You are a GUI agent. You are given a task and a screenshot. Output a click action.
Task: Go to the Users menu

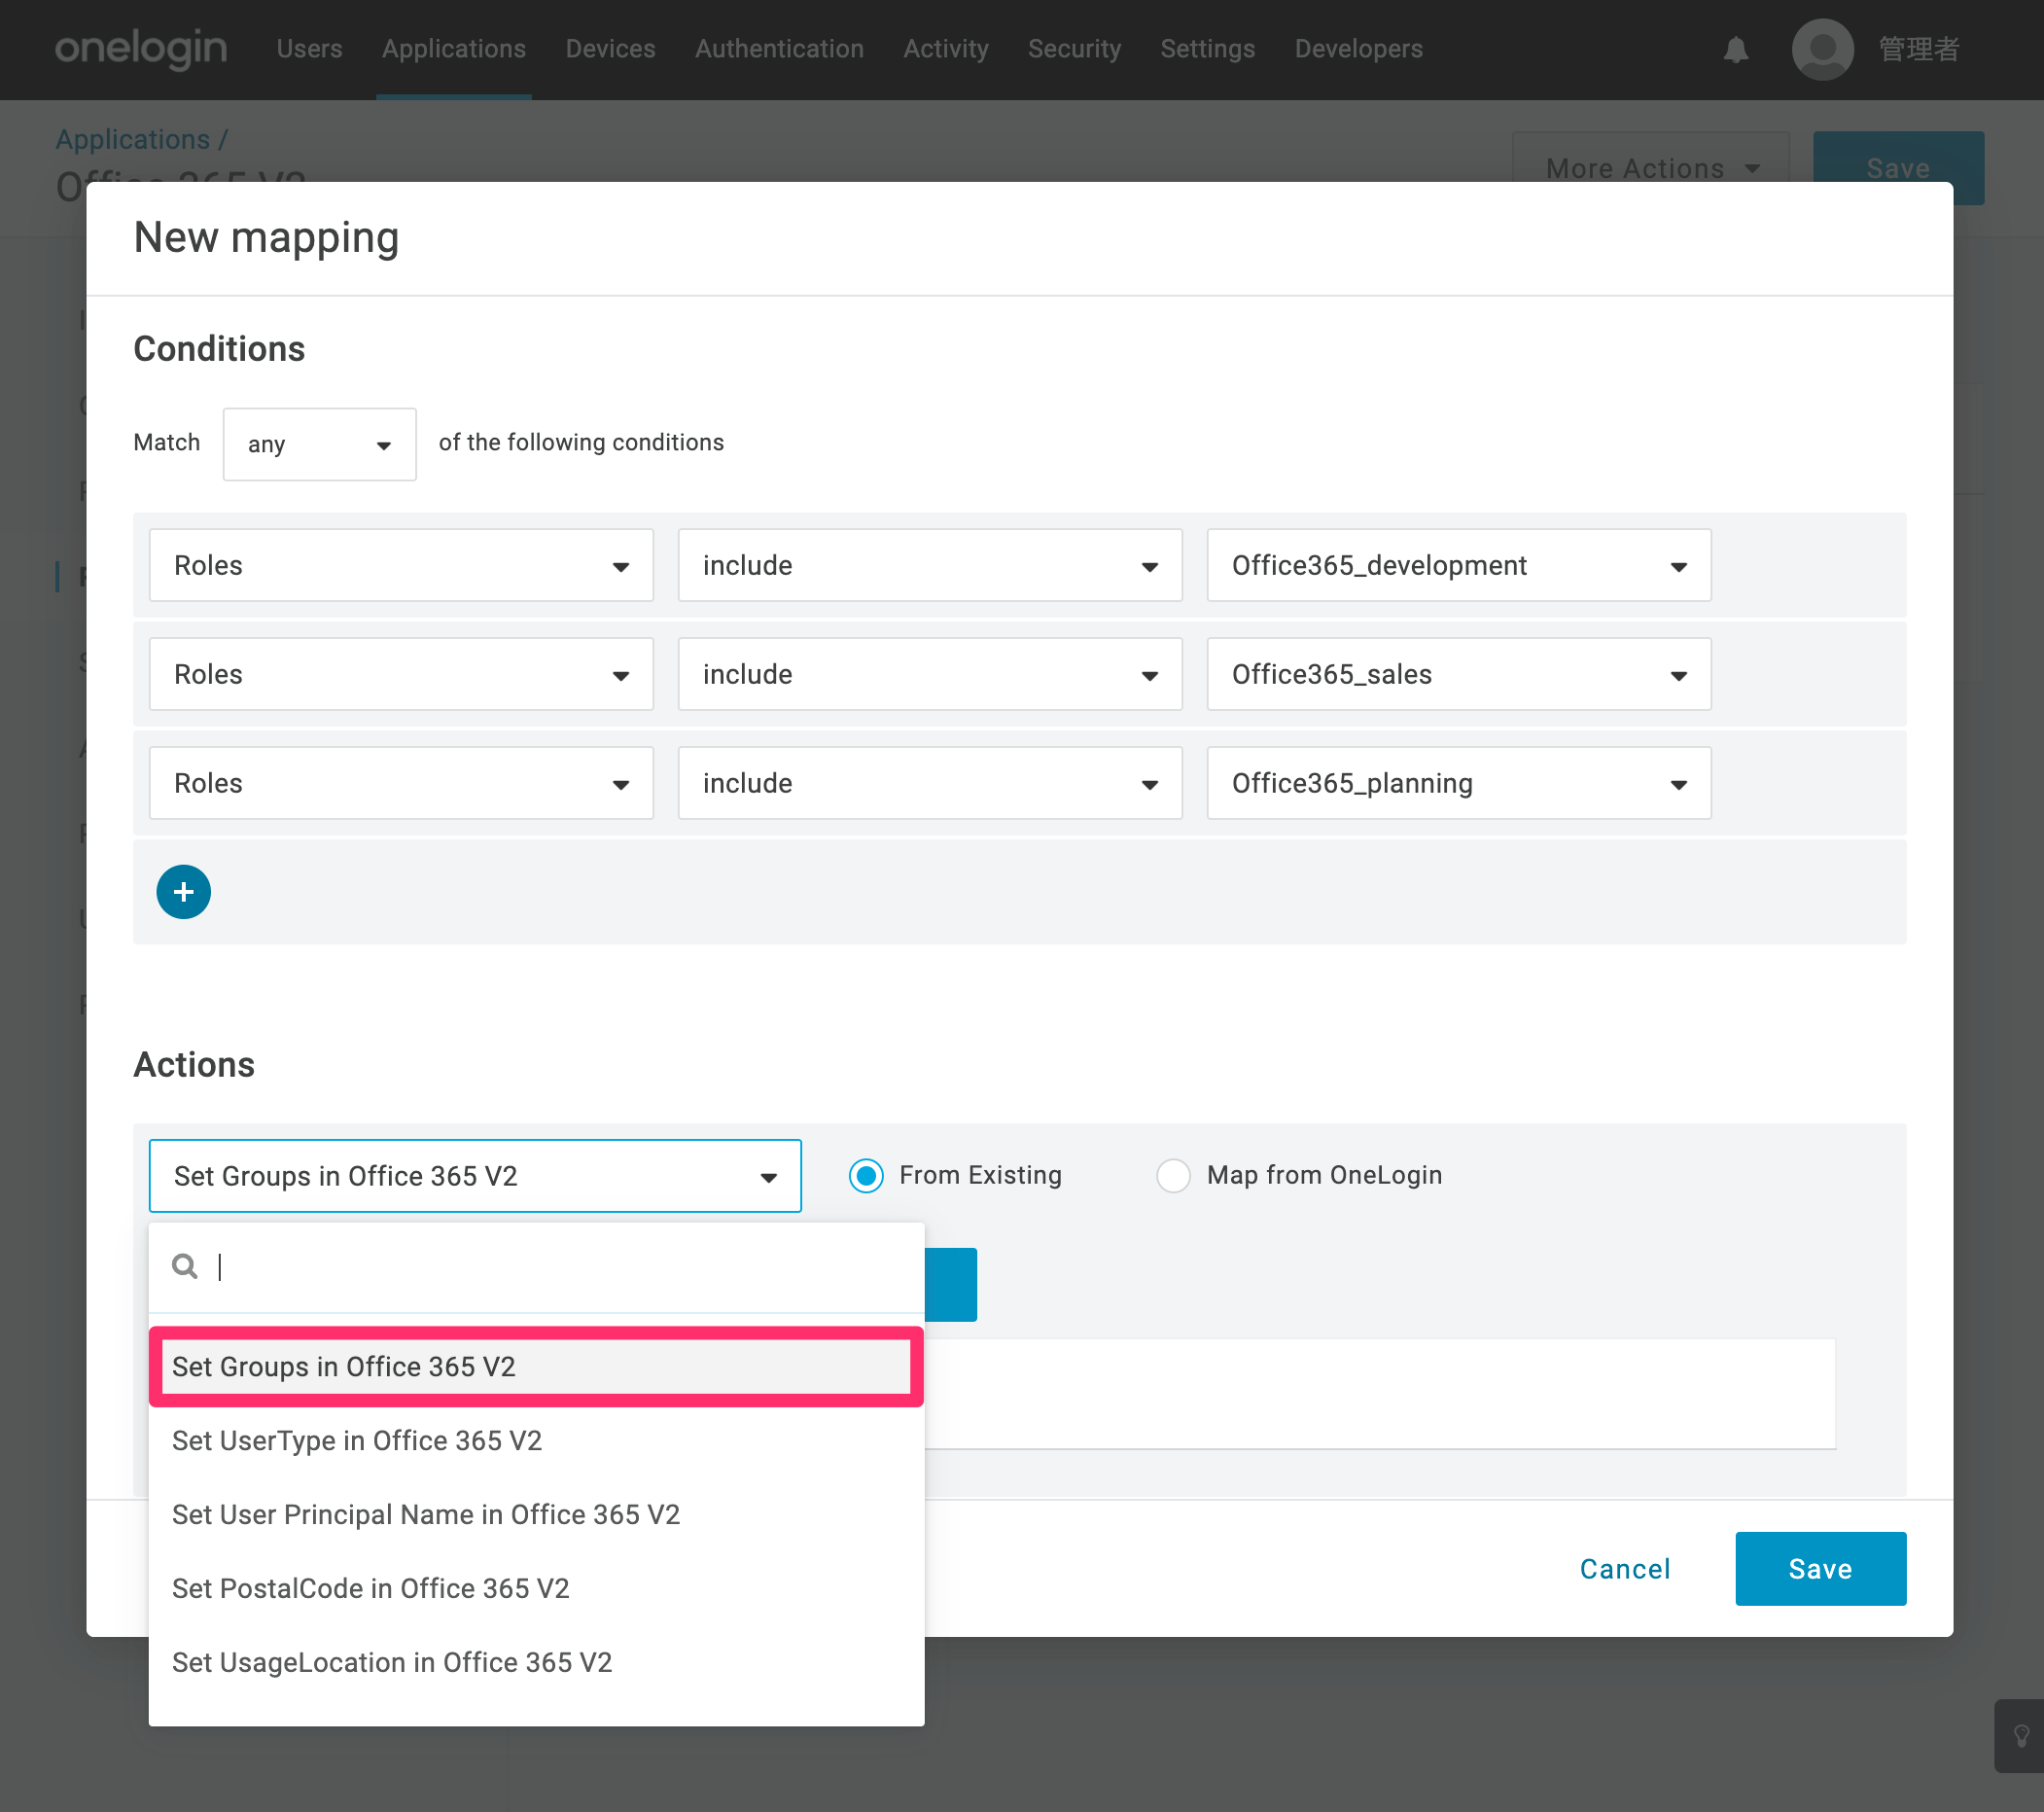click(309, 49)
